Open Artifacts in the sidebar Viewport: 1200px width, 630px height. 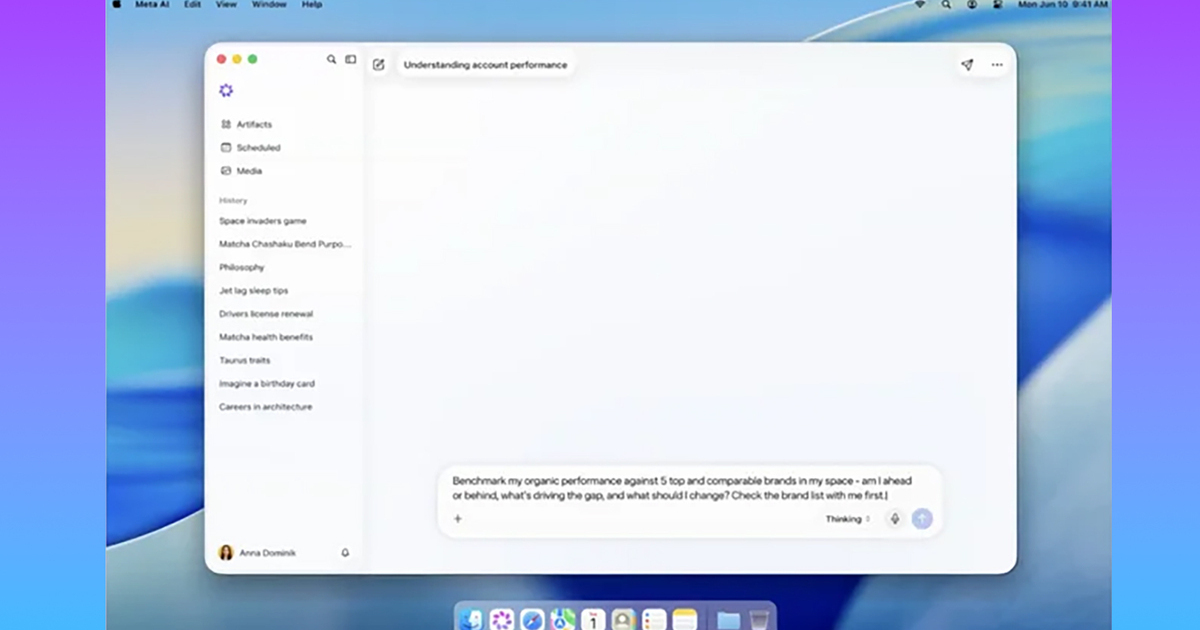(246, 125)
